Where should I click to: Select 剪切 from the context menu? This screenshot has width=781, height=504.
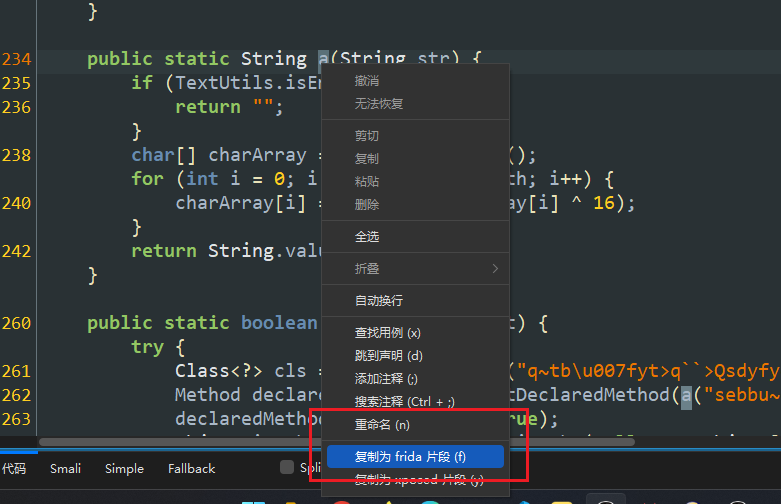pos(367,135)
